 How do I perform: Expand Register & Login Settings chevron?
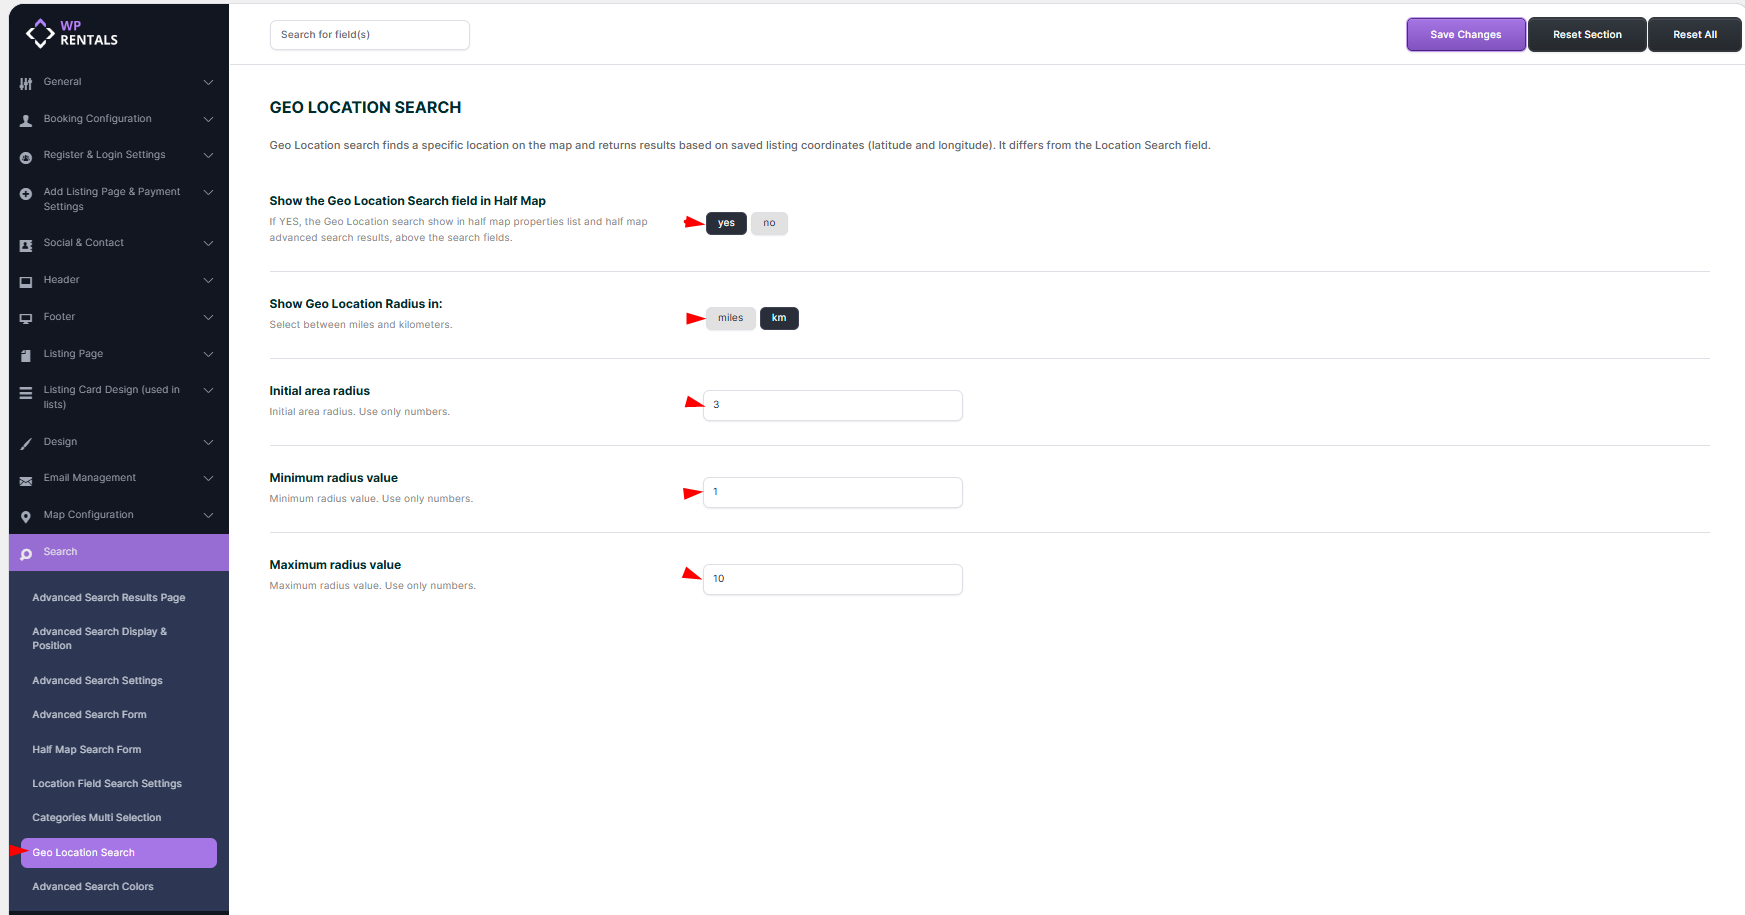(208, 155)
